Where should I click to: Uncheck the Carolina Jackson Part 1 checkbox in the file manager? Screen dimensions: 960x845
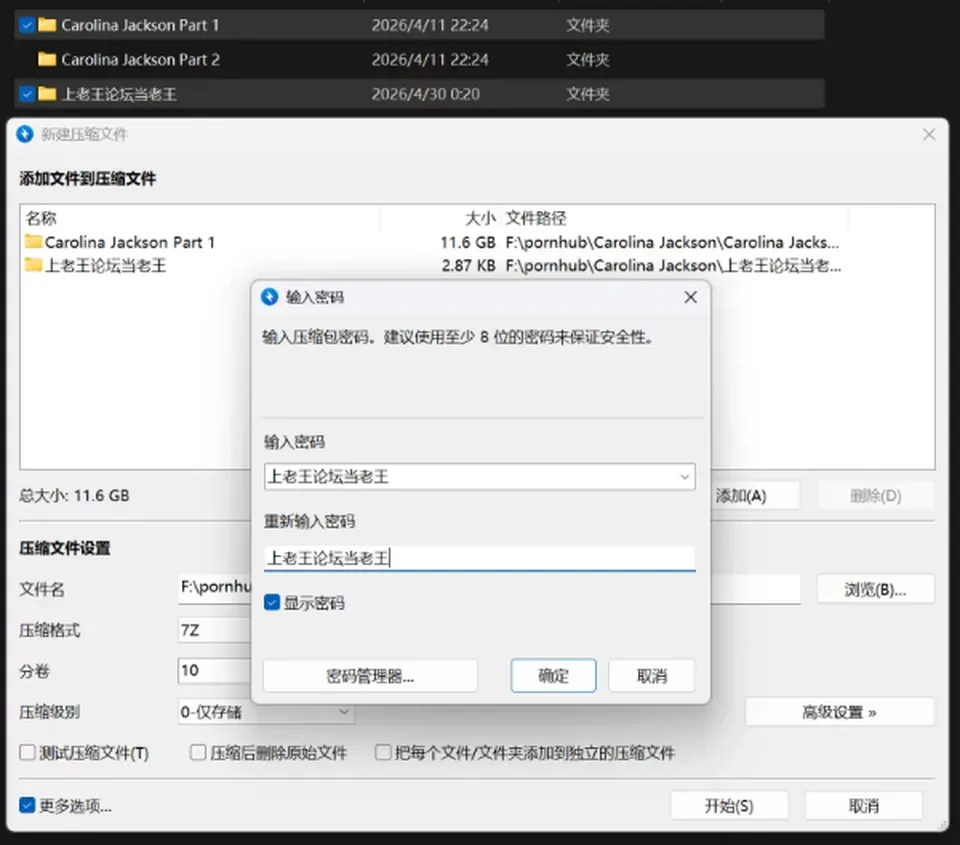click(x=26, y=25)
